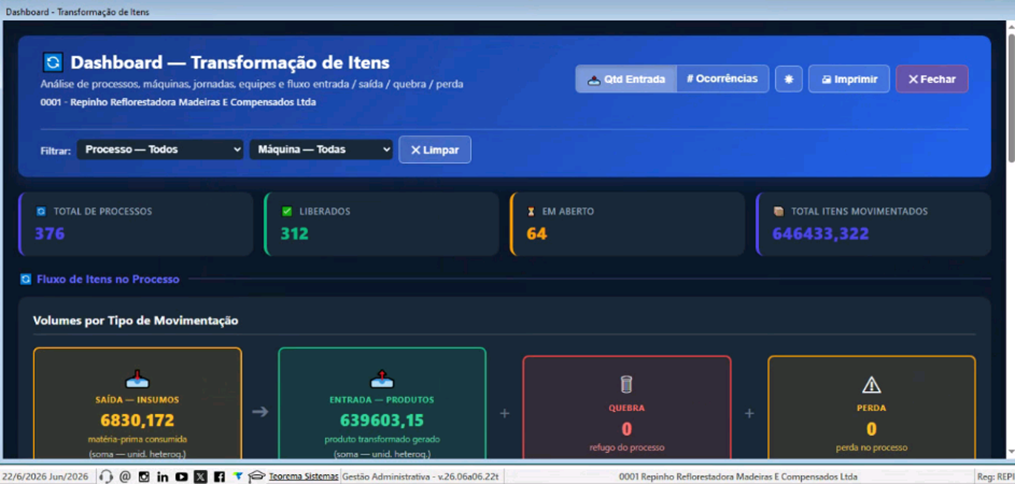This screenshot has width=1015, height=484.
Task: Click the Perda label in the orange card
Action: coord(871,408)
